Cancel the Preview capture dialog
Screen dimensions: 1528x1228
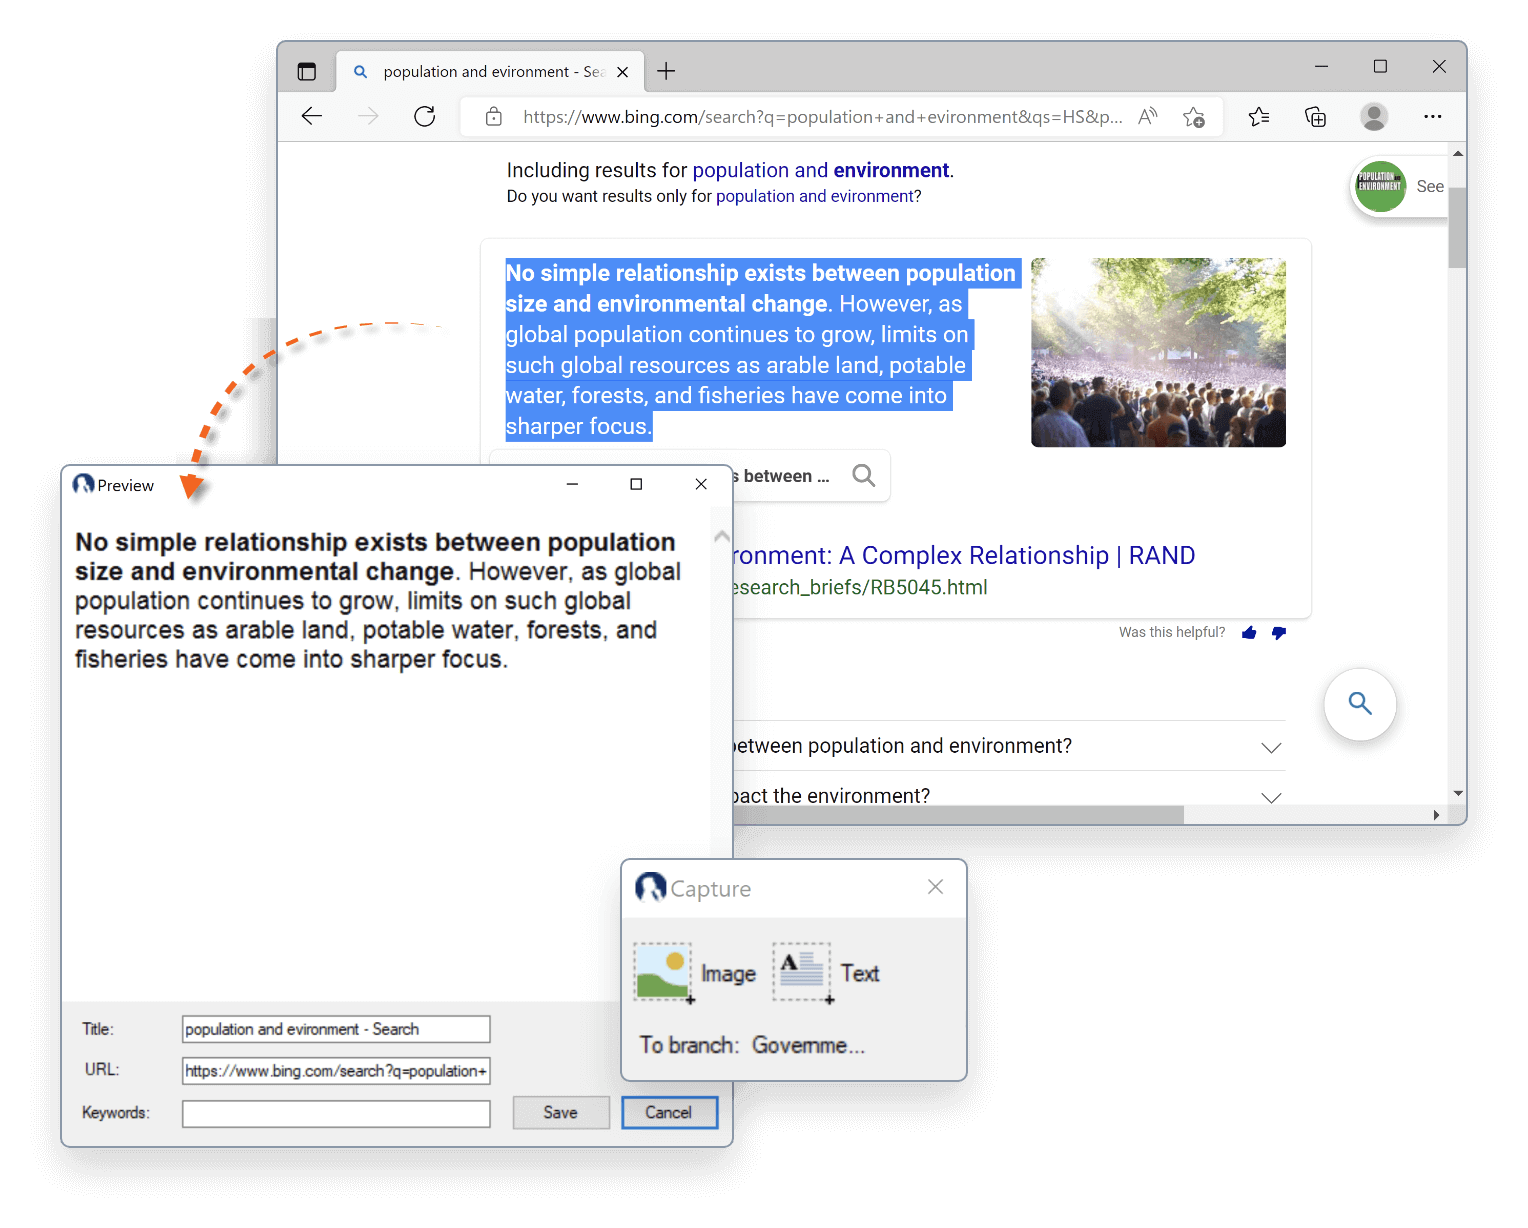[x=669, y=1113]
